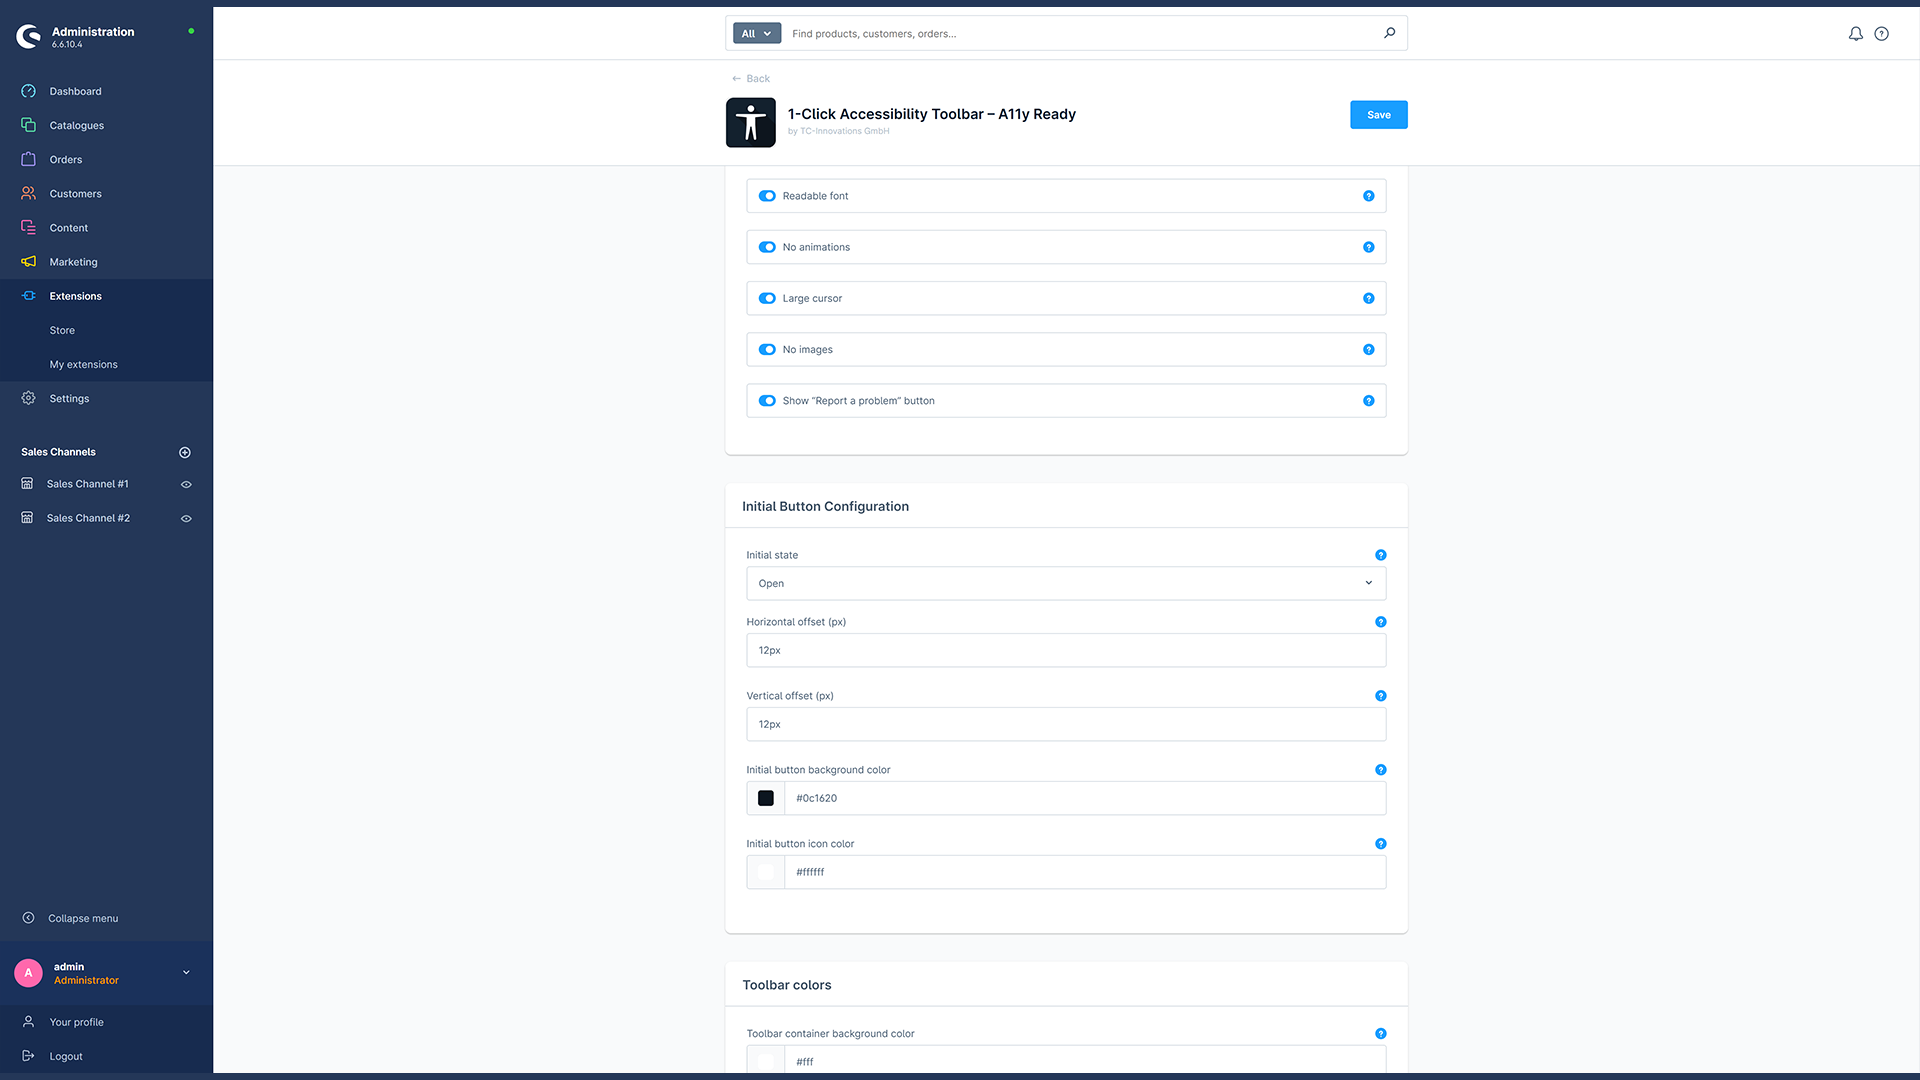The image size is (1920, 1080).
Task: Click the accessibility plugin icon
Action: tap(750, 122)
